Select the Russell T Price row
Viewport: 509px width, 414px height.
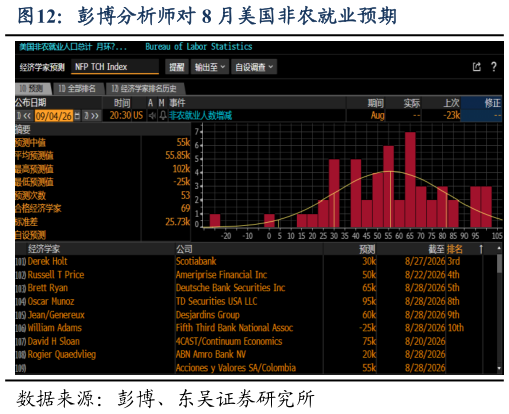256,275
